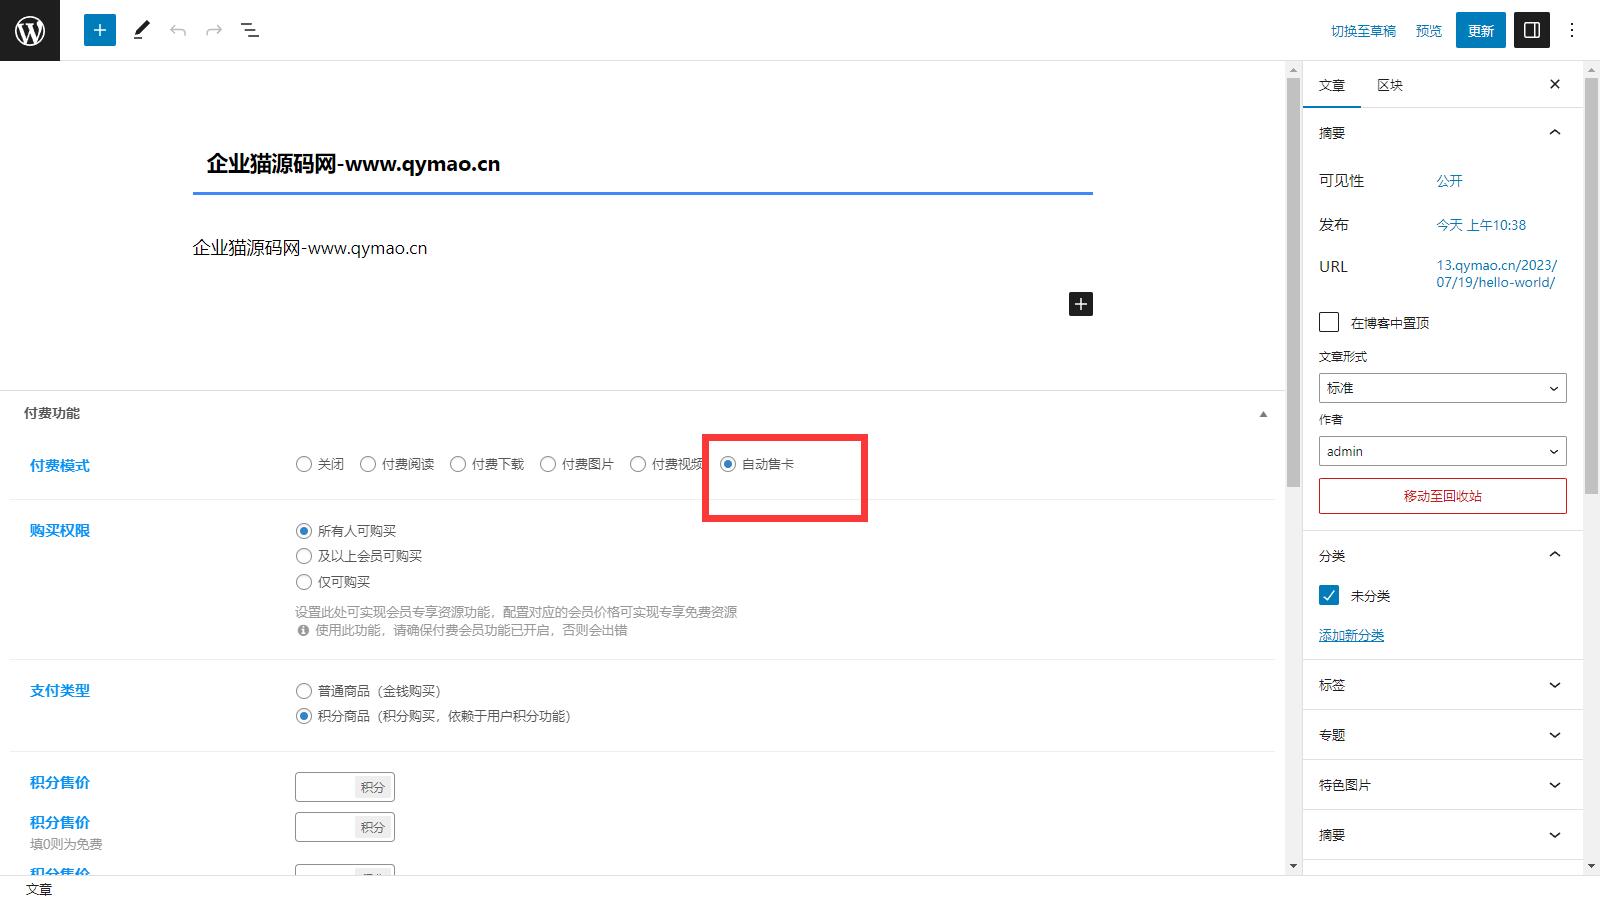Check the 在博客中置顶 checkbox
This screenshot has height=900, width=1600.
coord(1329,322)
